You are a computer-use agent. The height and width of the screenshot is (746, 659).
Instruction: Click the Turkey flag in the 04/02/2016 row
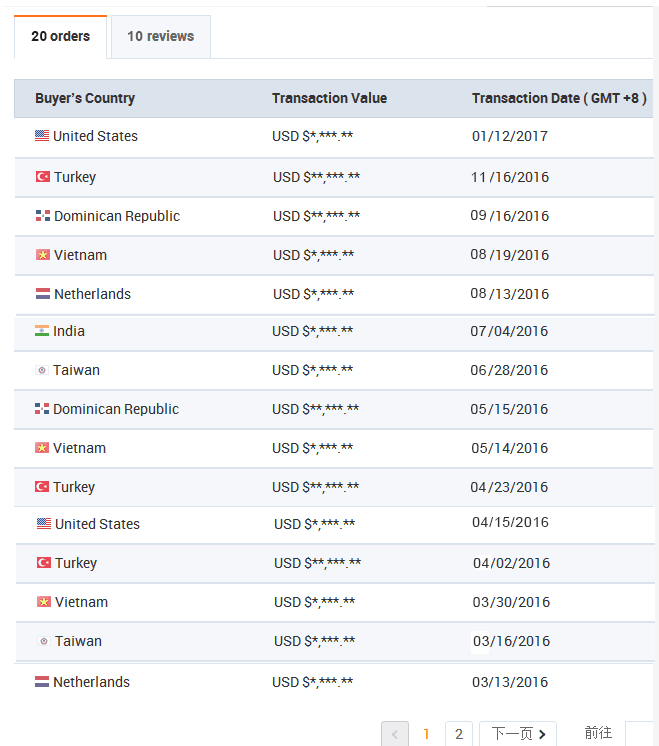44,563
